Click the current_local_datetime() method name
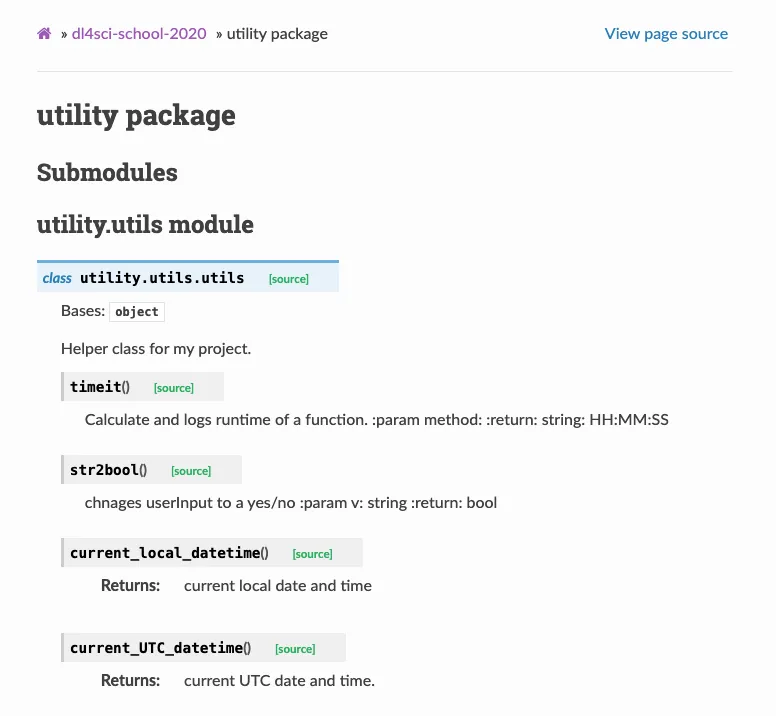 [x=169, y=553]
